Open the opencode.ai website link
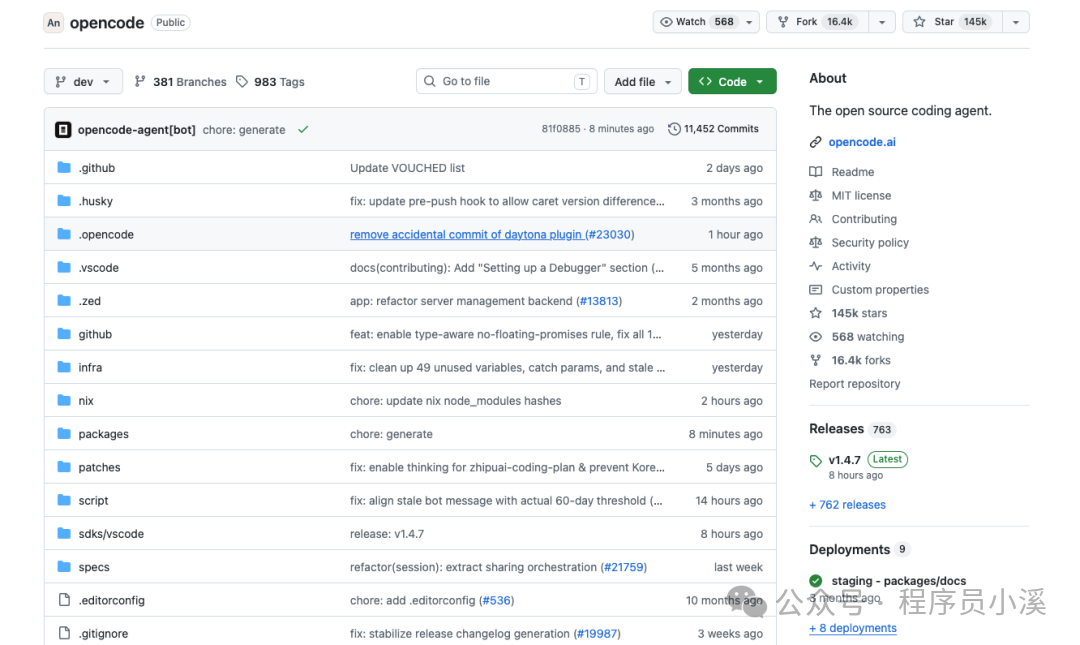Image resolution: width=1080 pixels, height=645 pixels. coord(862,142)
